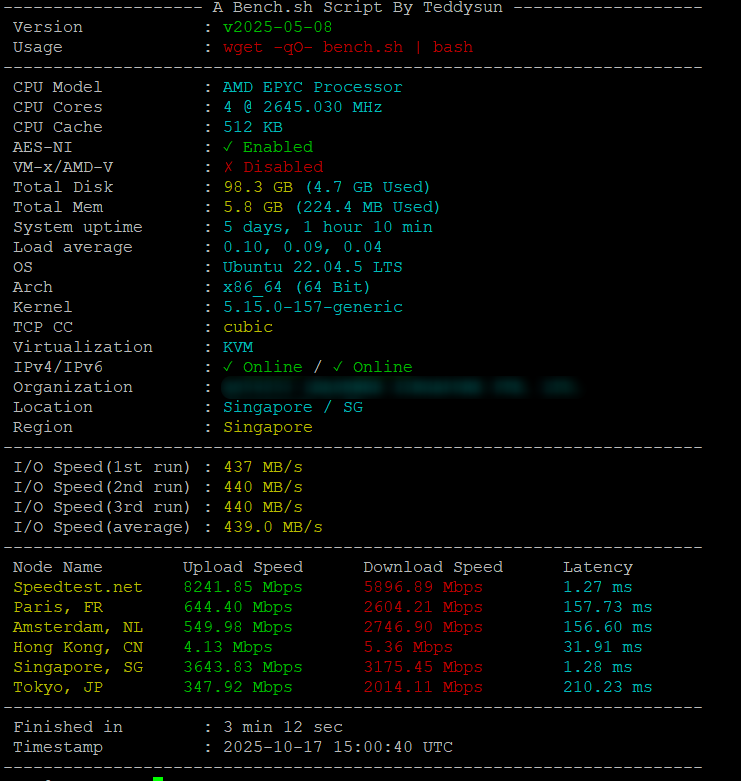
Task: Click the KVM virtualization value
Action: (x=237, y=347)
